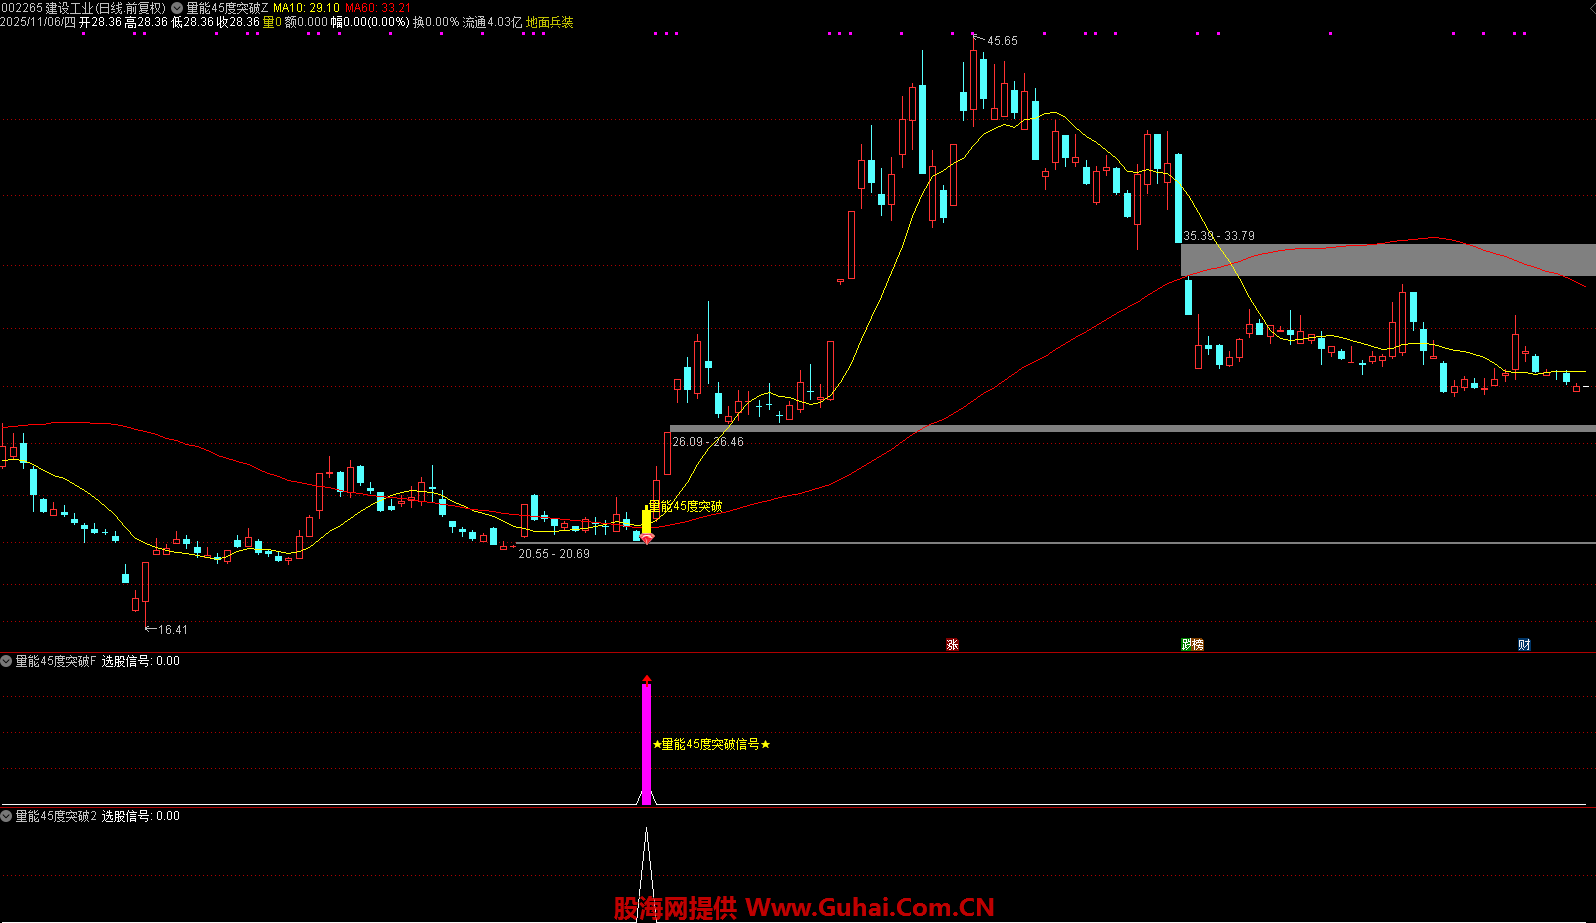Click the red gem signal icon under yellow candle

pos(647,538)
